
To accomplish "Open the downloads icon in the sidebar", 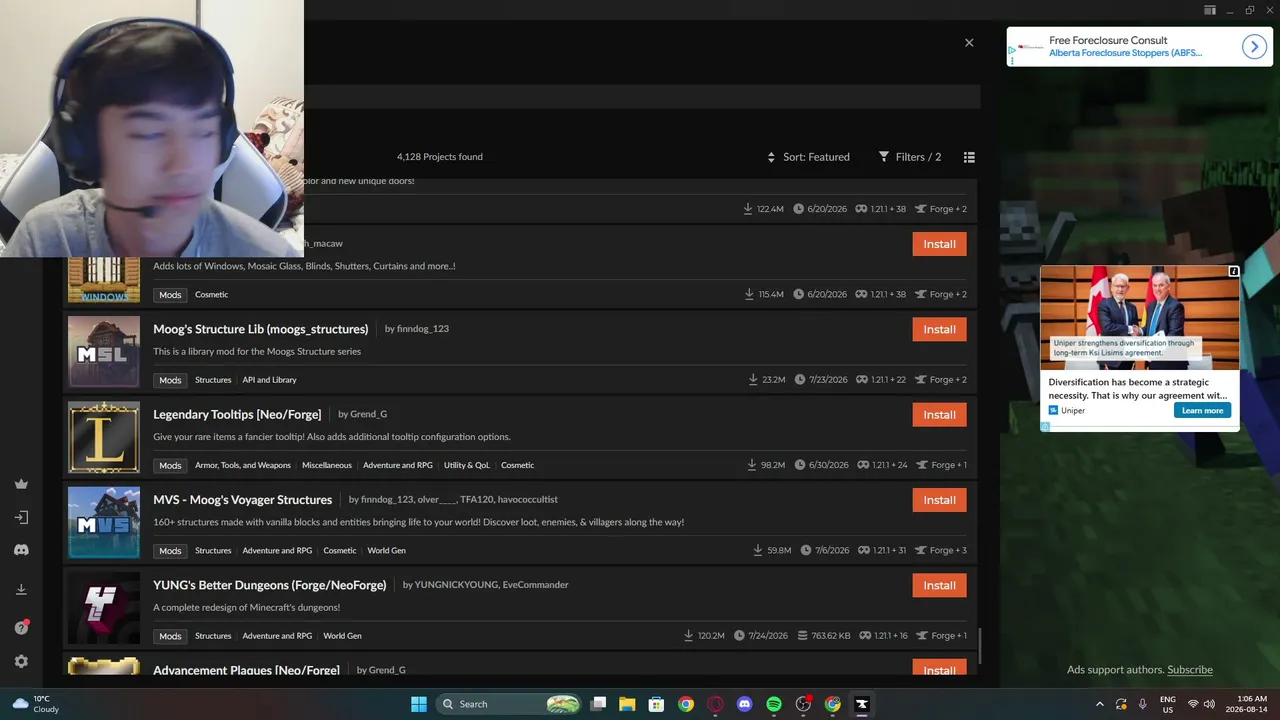I will coord(21,590).
